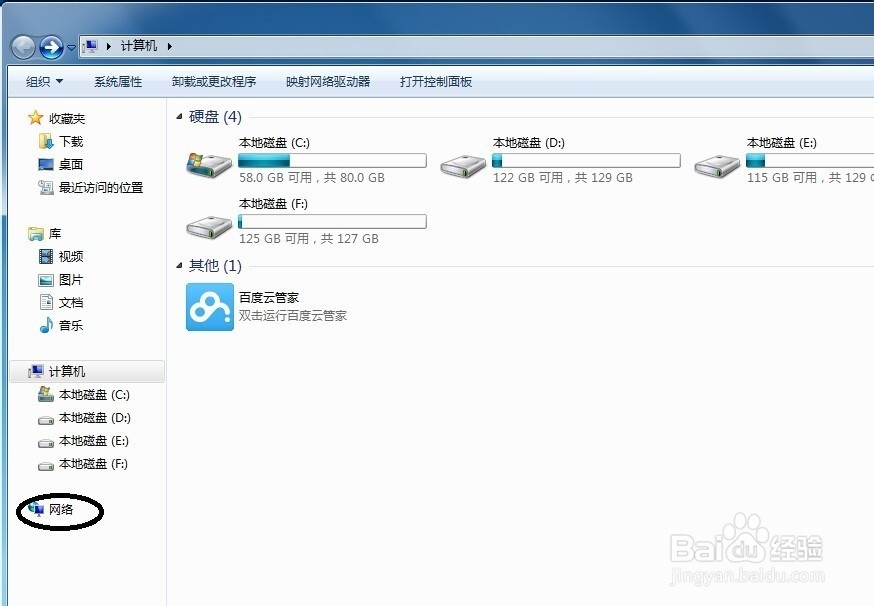Collapse the 其他 (1) section
The height and width of the screenshot is (606, 874).
coord(177,266)
